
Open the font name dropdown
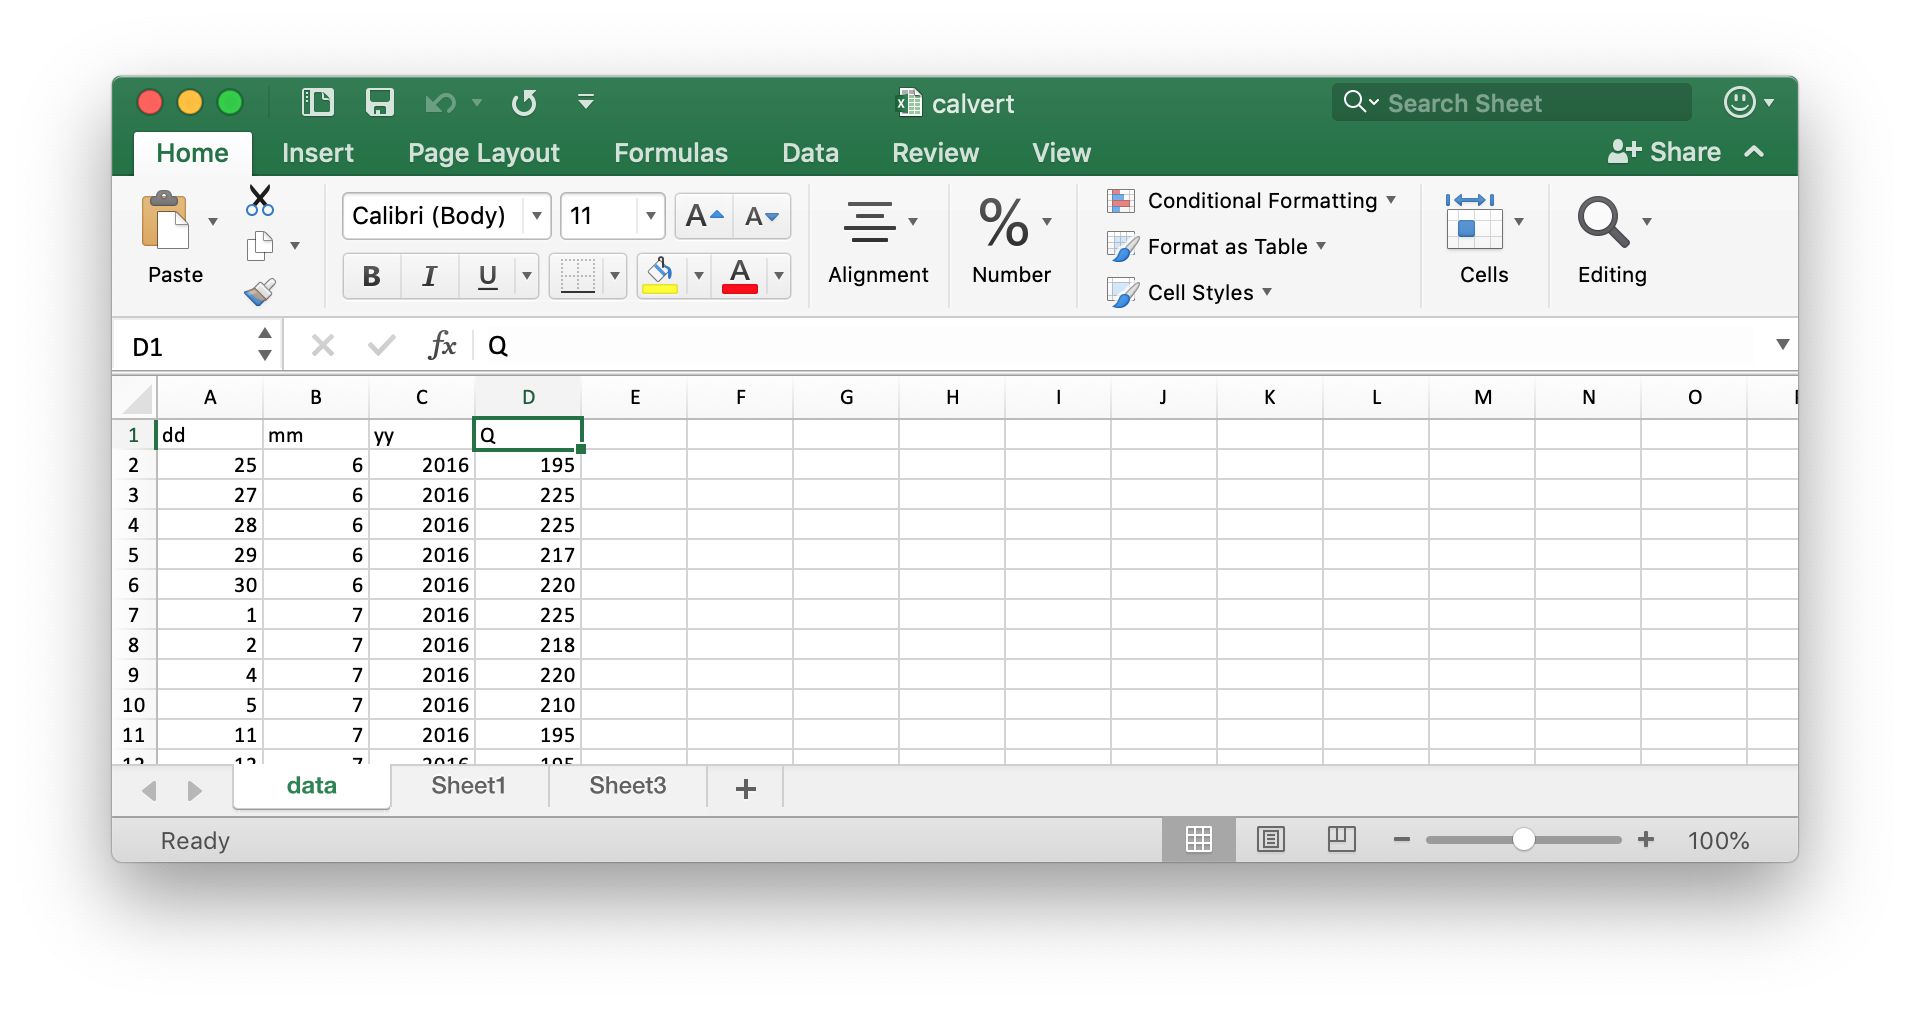(x=537, y=216)
